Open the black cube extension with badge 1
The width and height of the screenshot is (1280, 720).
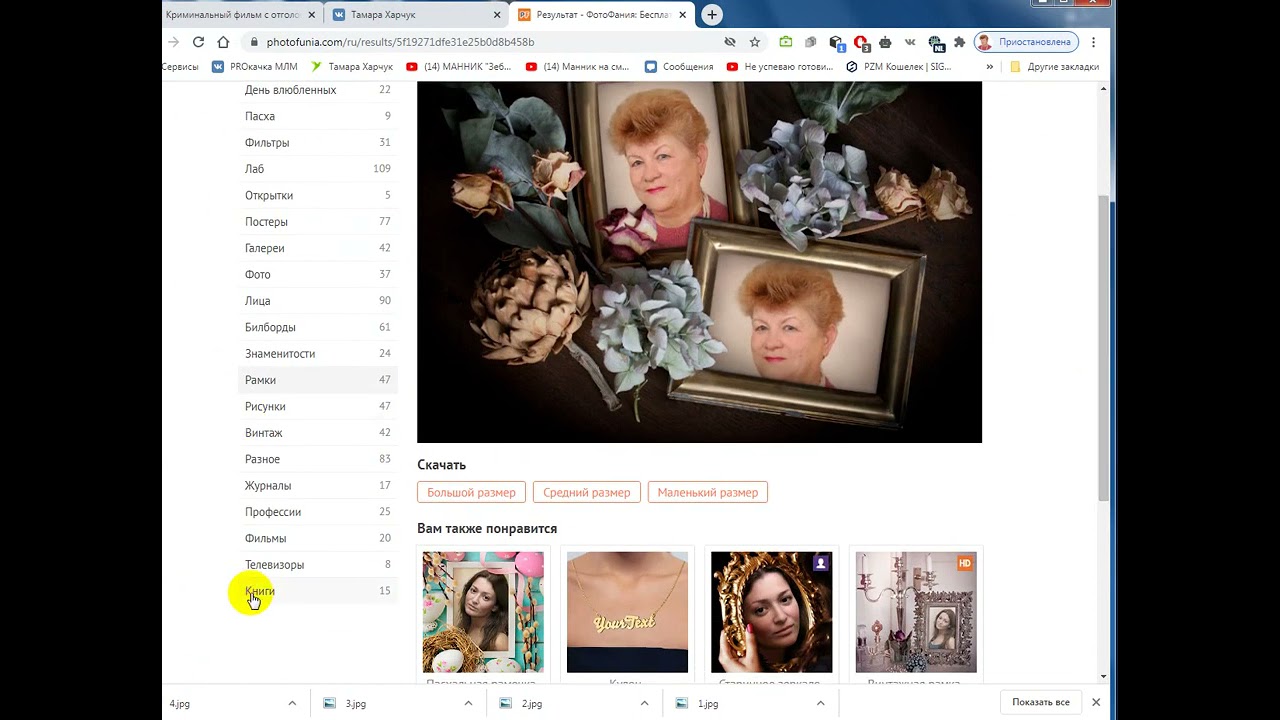(836, 43)
